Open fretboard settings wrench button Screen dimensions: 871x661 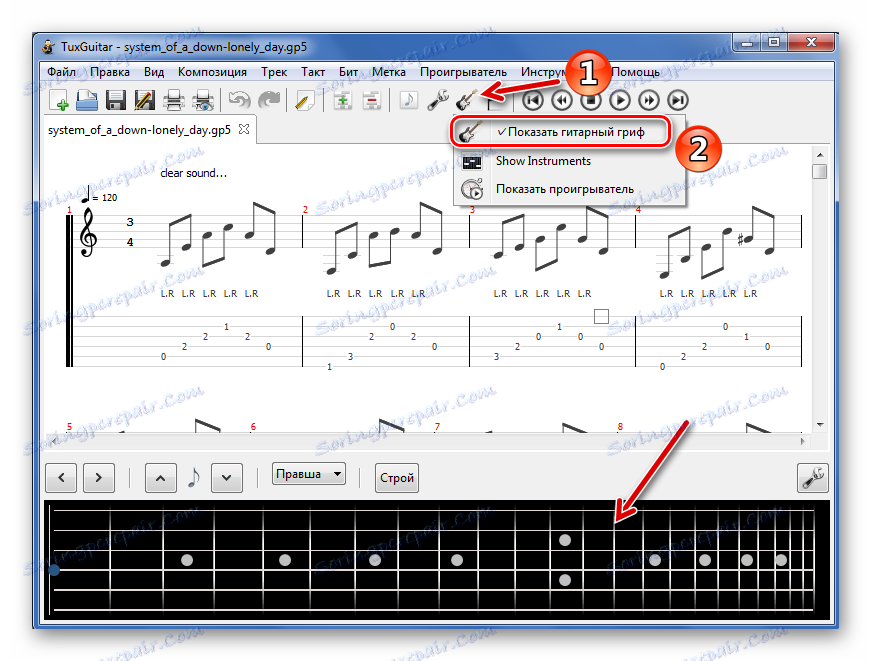[x=813, y=478]
